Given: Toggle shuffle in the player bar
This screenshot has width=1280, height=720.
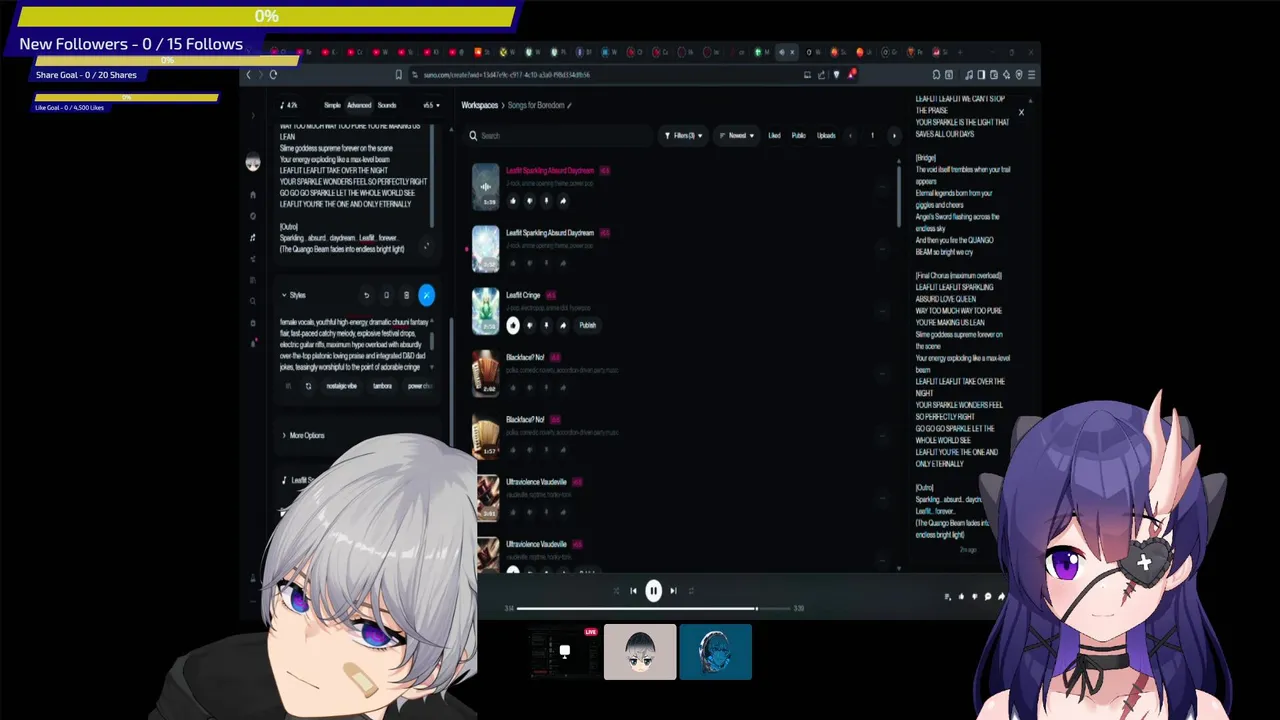Looking at the screenshot, I should pyautogui.click(x=616, y=591).
